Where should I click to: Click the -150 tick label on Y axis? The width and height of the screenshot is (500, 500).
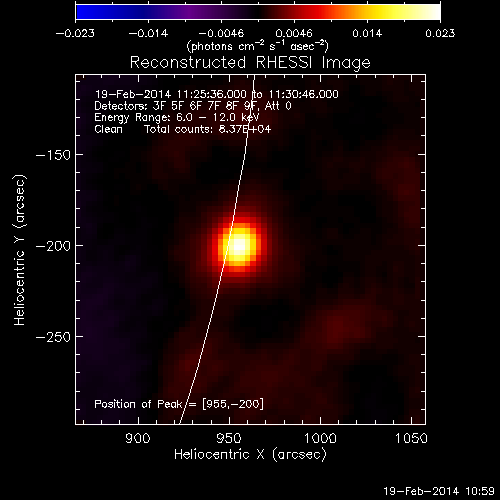tap(53, 155)
